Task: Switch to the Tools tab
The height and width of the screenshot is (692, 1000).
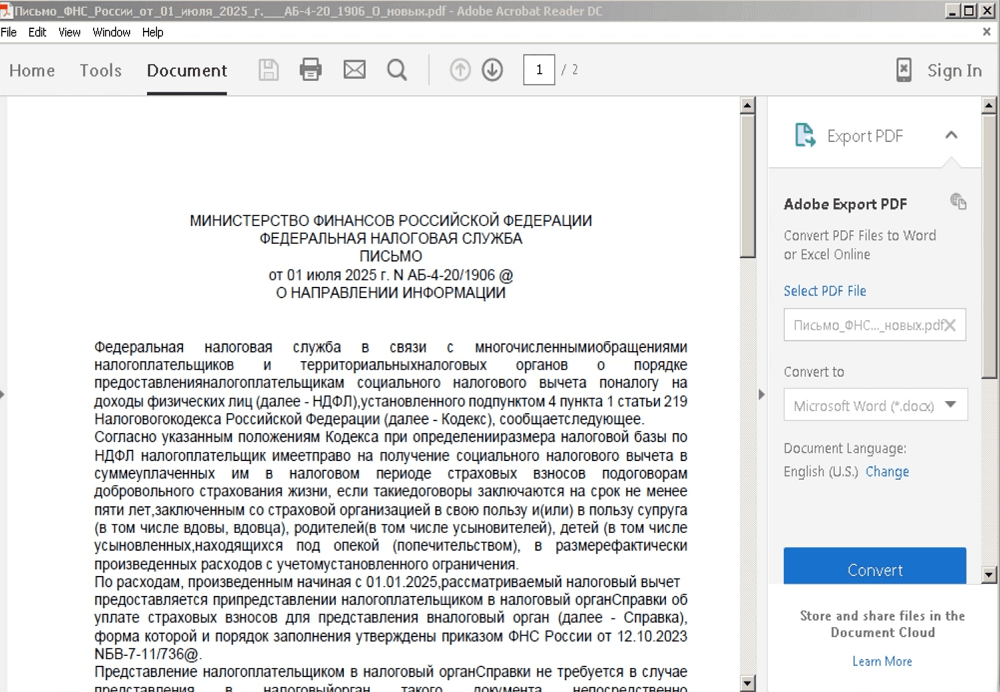Action: pos(100,70)
